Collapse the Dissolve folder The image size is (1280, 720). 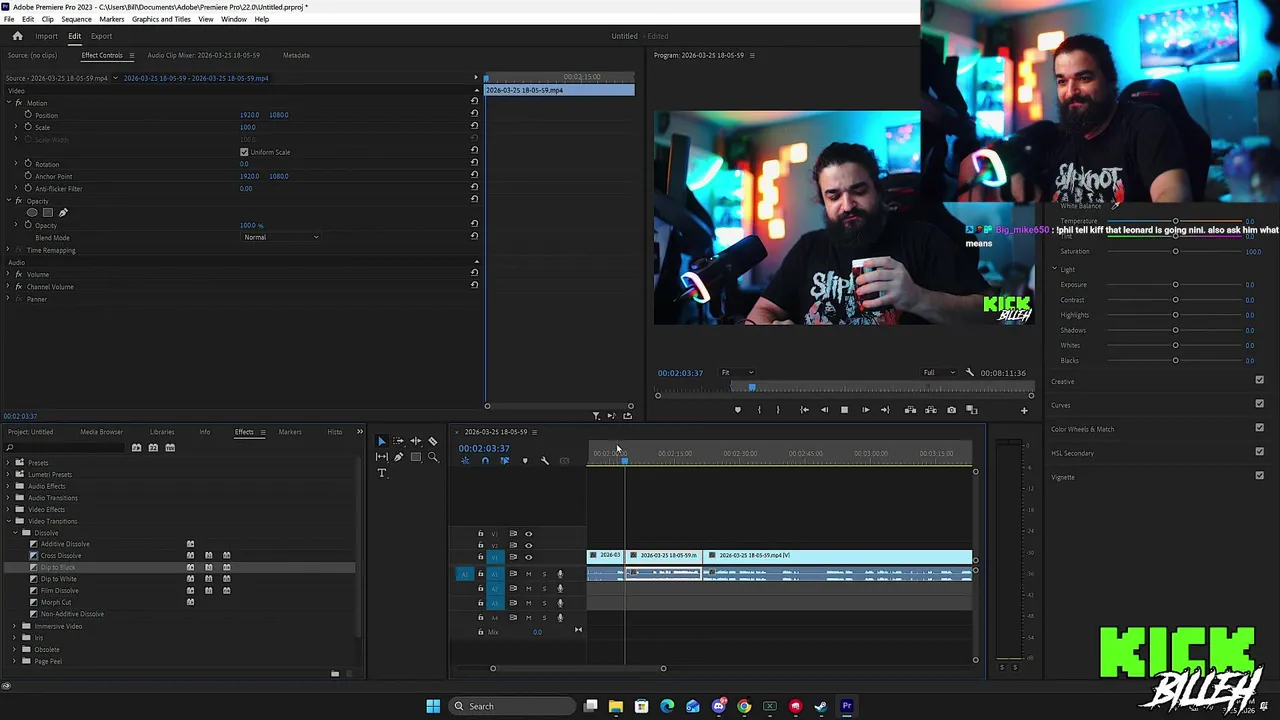[16, 533]
